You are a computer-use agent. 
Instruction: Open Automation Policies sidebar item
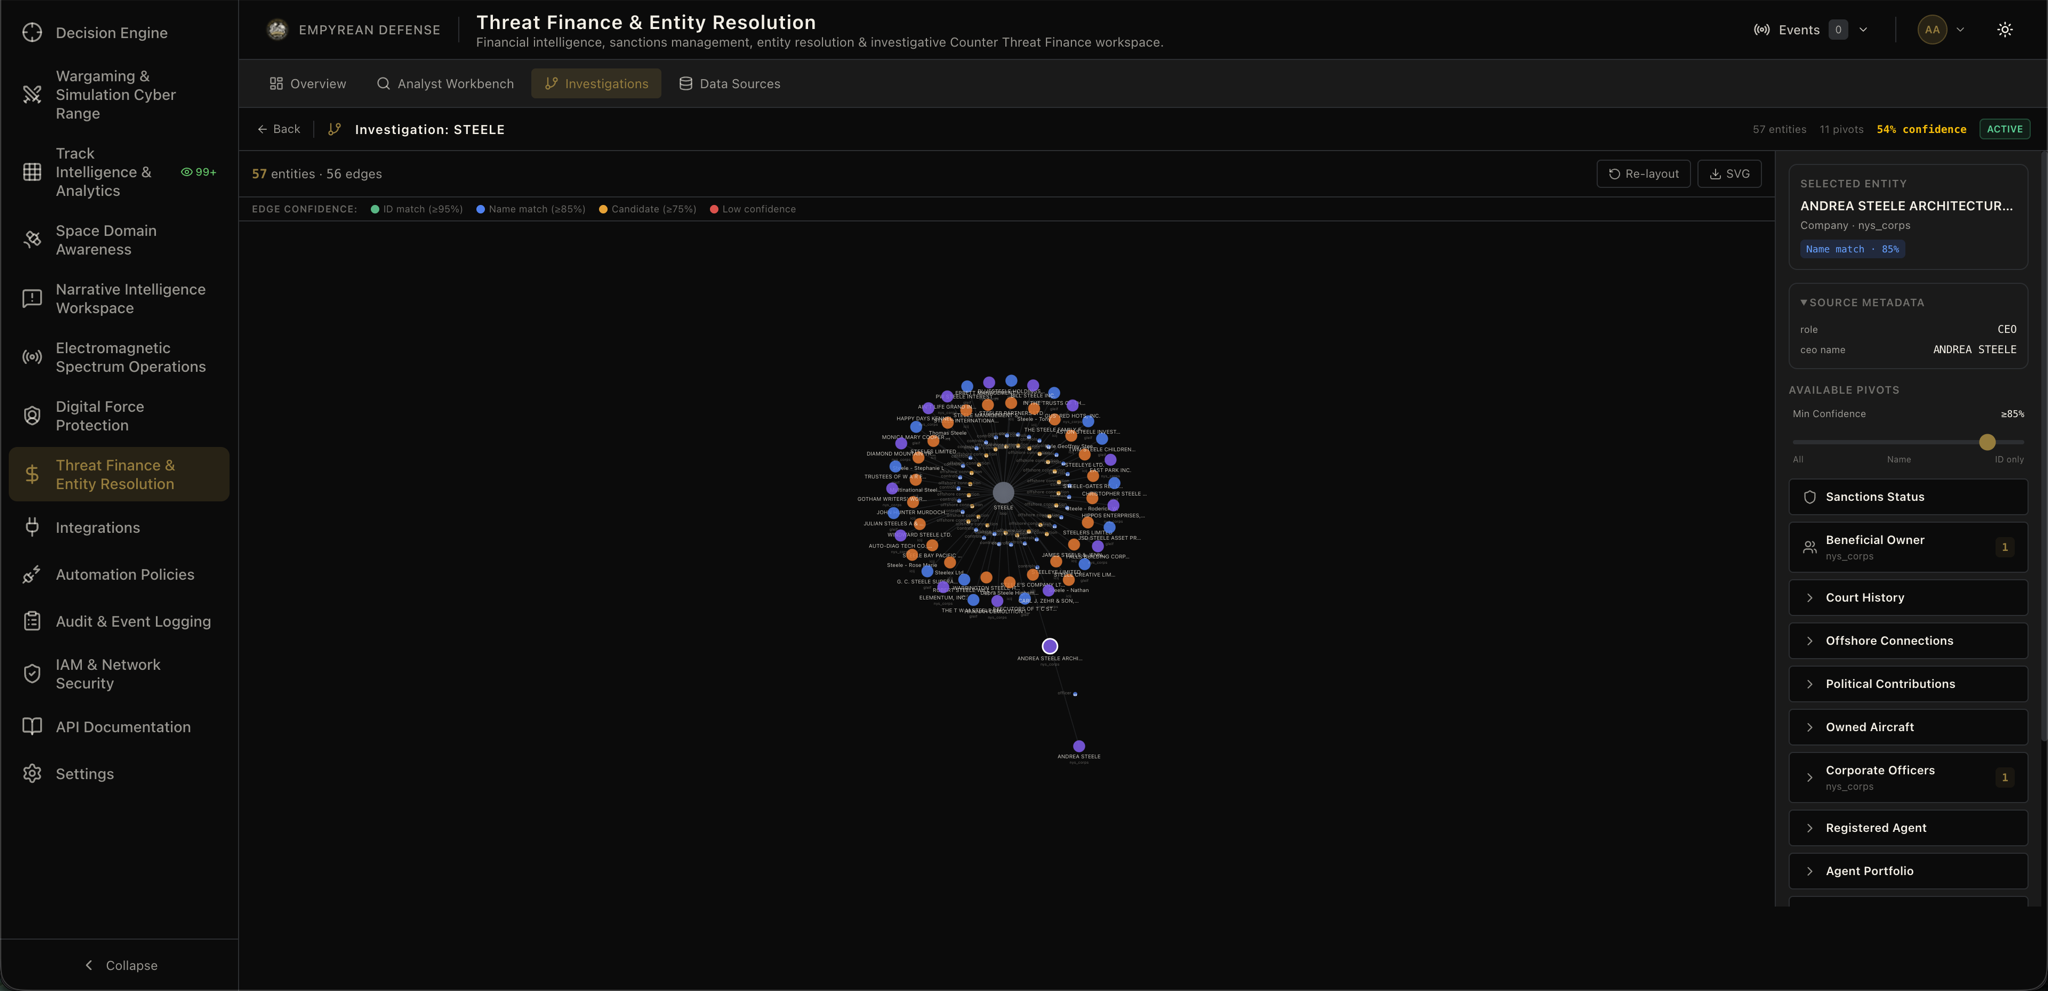tap(119, 574)
